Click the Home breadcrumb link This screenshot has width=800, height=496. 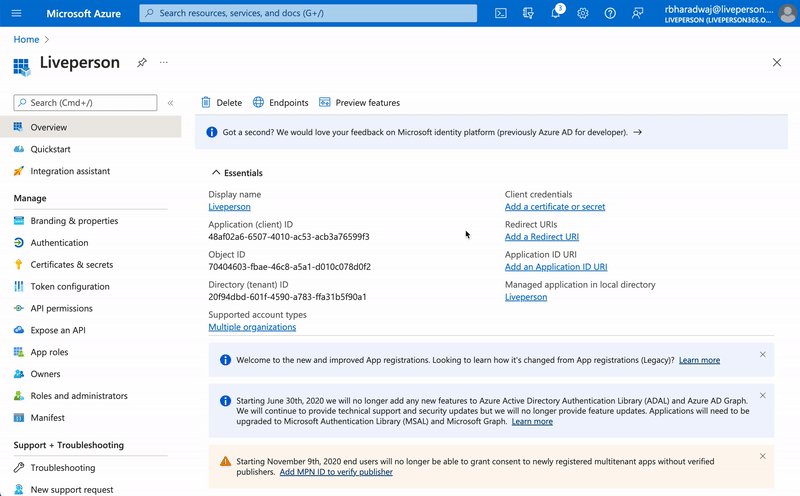(x=27, y=39)
